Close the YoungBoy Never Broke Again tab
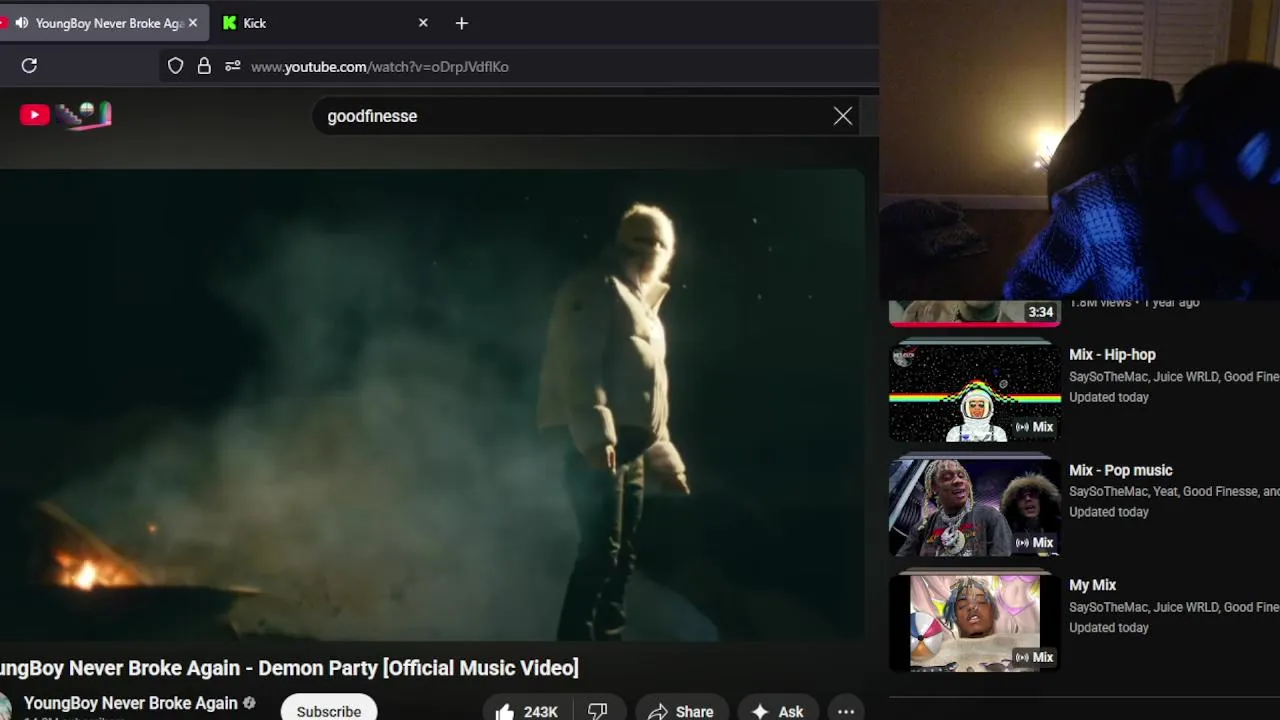 click(193, 23)
